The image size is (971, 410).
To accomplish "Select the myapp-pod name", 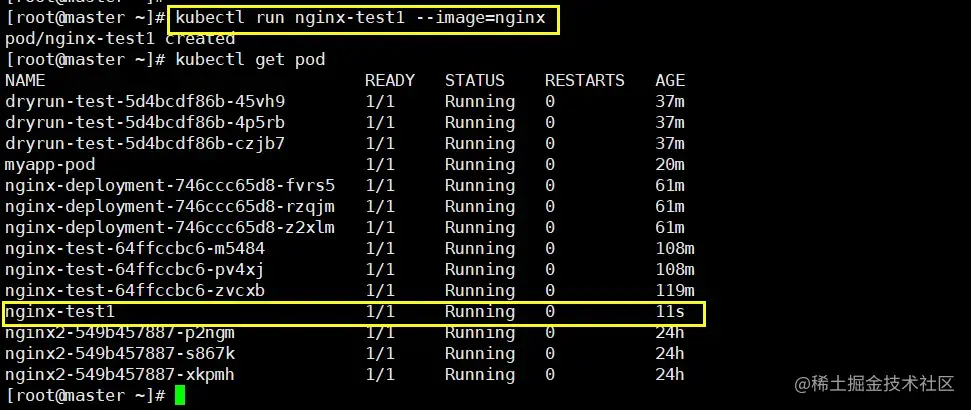I will (50, 165).
